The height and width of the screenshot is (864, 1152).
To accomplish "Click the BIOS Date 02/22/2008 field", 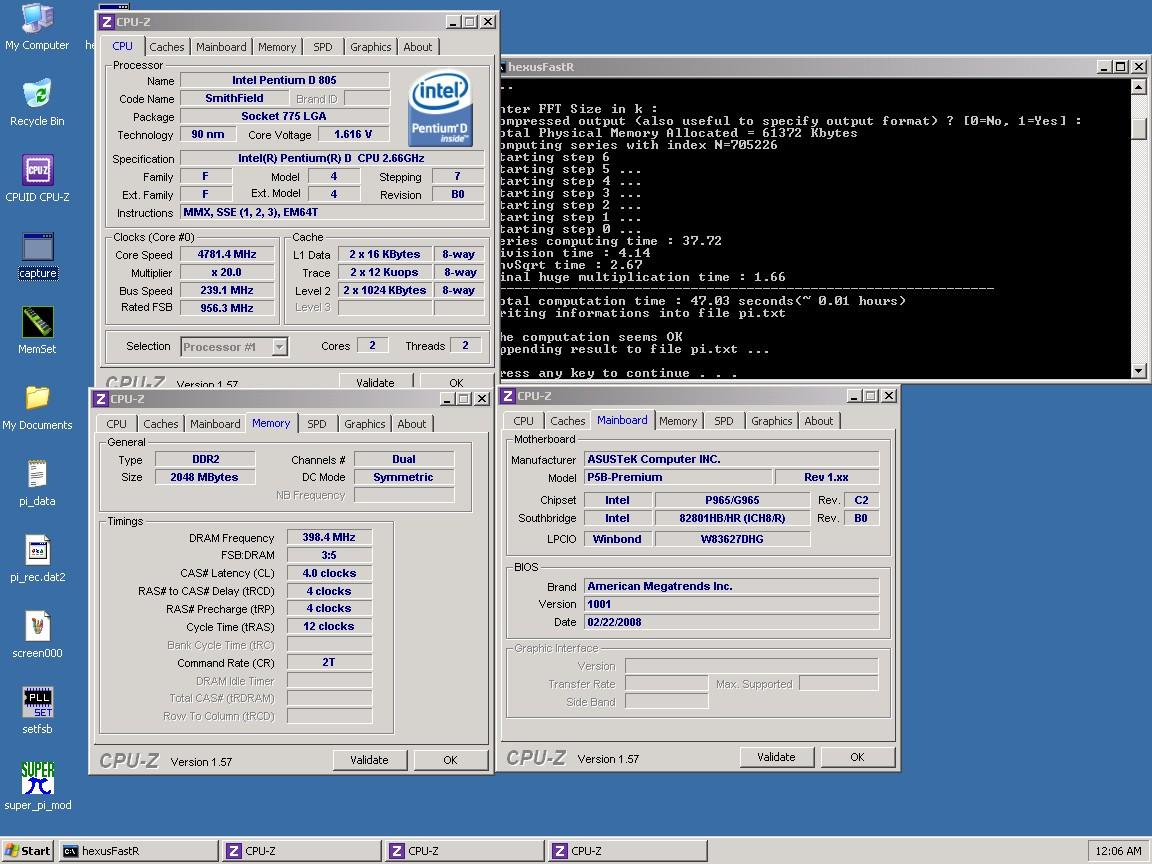I will (x=732, y=622).
